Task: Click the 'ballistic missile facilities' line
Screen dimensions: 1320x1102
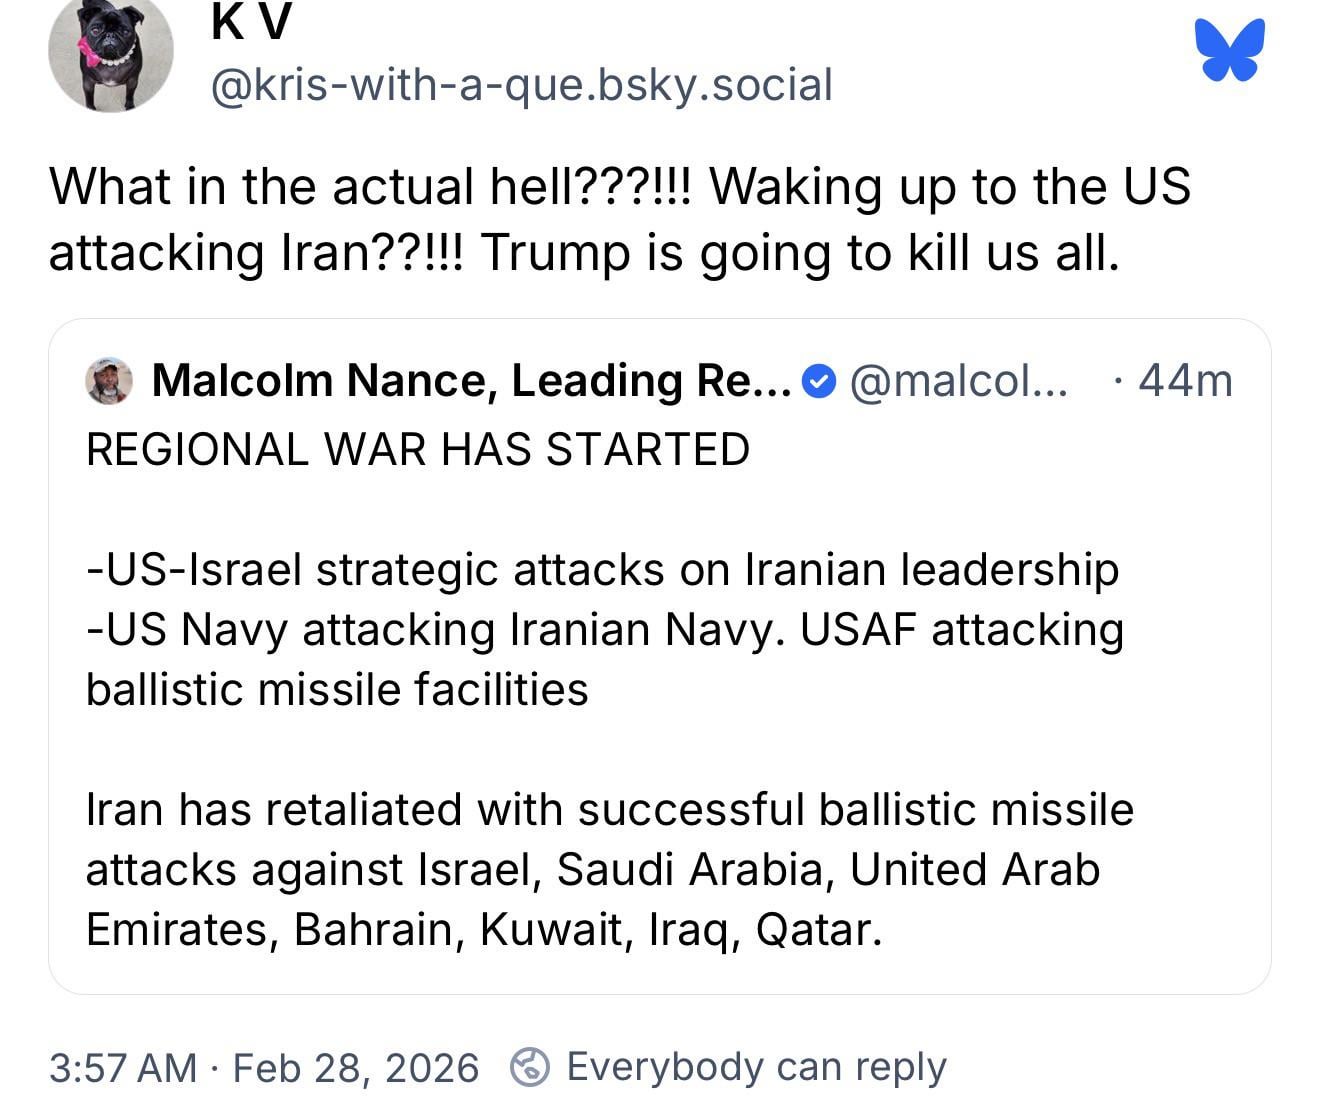Action: (x=337, y=690)
